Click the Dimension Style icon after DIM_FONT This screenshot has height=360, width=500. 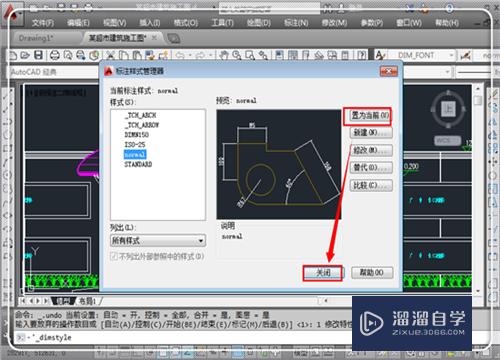click(466, 55)
